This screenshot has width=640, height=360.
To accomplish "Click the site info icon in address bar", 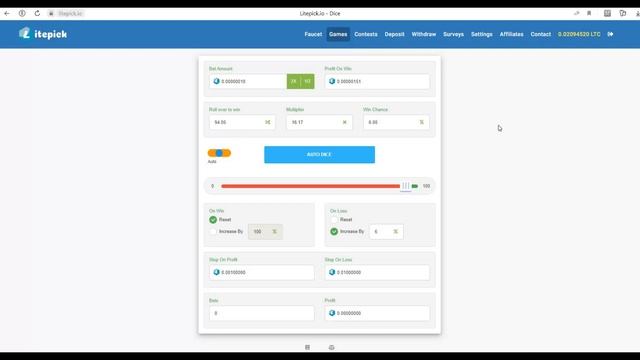I will [x=22, y=13].
